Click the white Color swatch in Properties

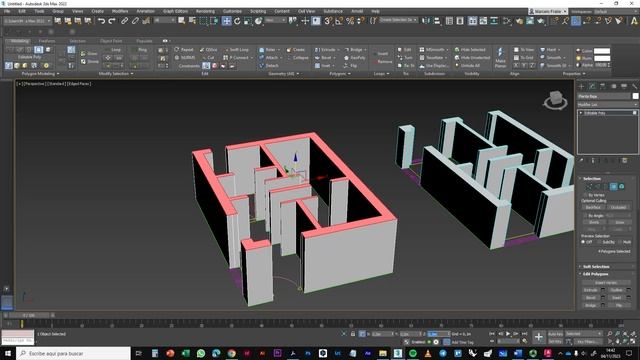coord(602,51)
